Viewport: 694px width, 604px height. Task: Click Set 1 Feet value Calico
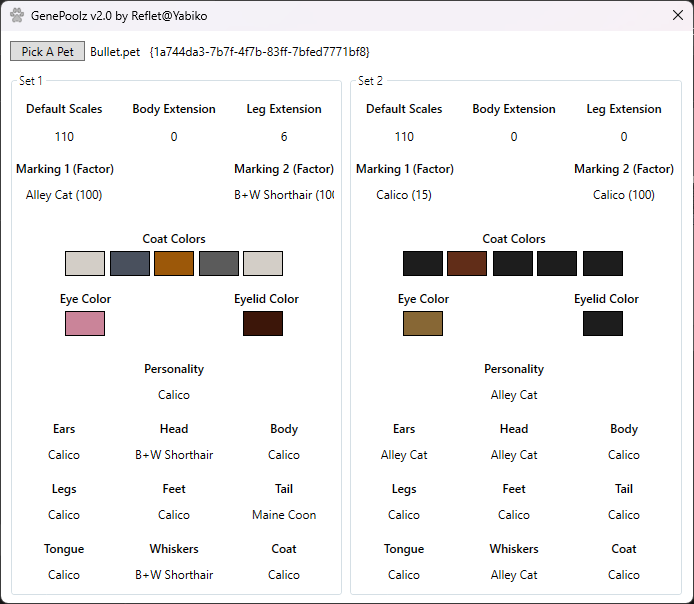(x=174, y=515)
